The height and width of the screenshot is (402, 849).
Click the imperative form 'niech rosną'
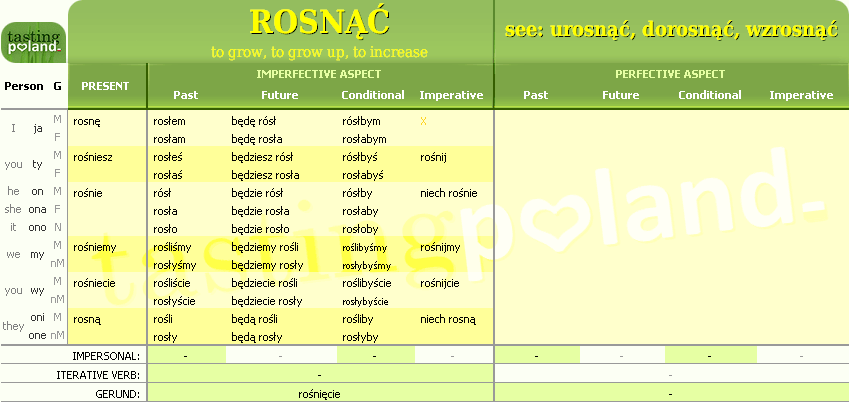coord(448,320)
